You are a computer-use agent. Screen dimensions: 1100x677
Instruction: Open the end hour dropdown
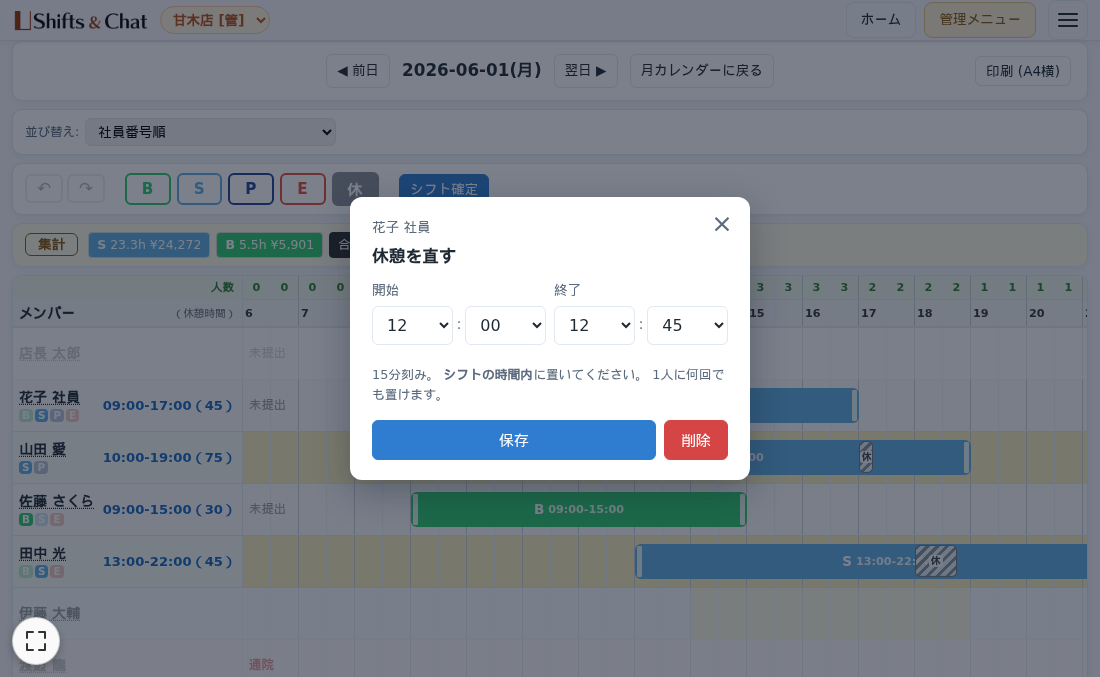[x=594, y=326]
